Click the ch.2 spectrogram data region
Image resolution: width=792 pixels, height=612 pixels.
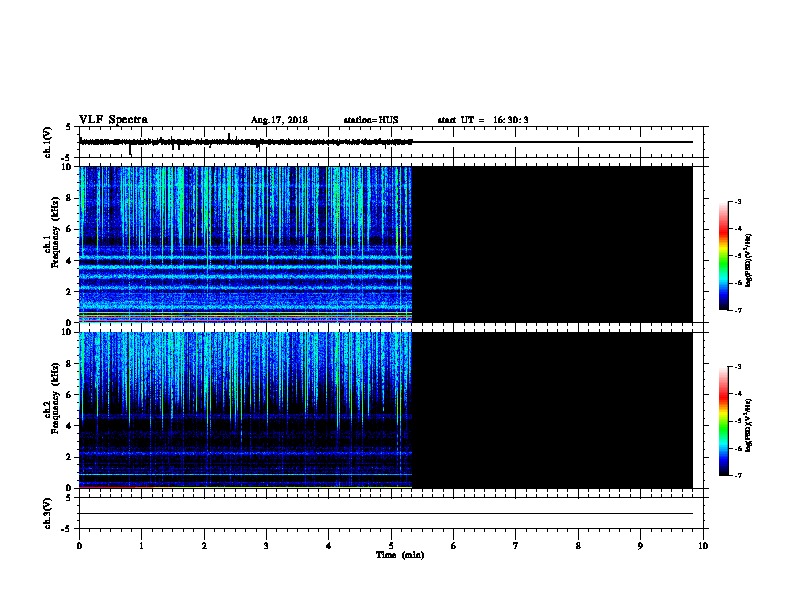point(245,410)
